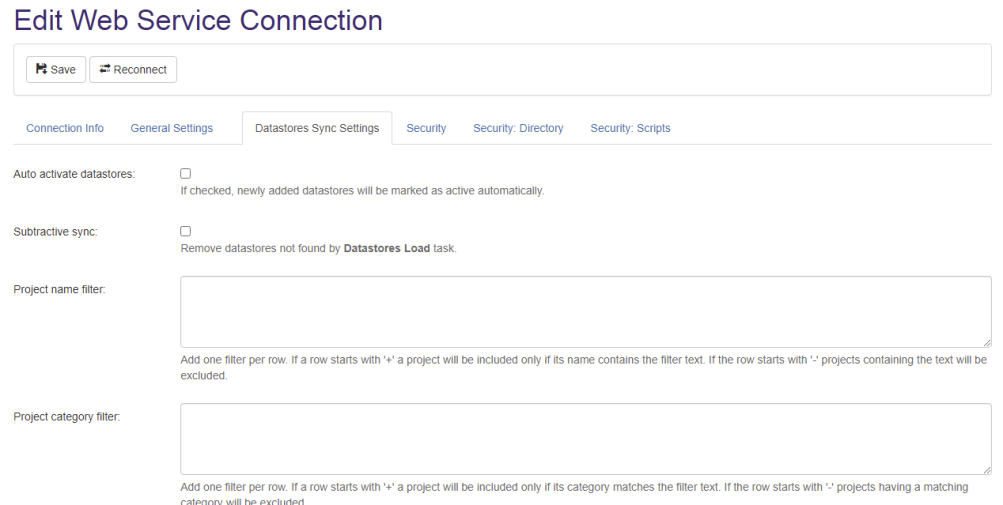Click the Project category filter resize handle
Screen dimensions: 1003x505
986,469
